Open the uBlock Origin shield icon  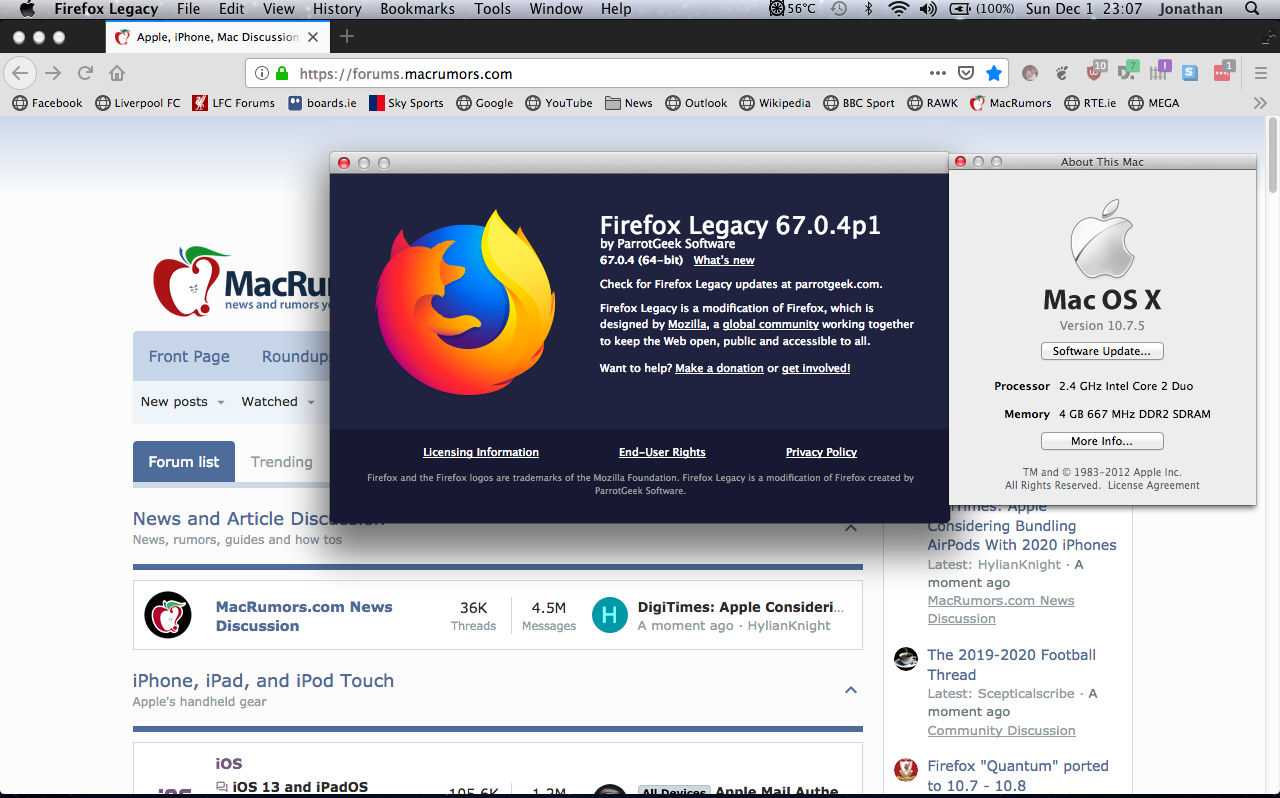tap(1096, 73)
